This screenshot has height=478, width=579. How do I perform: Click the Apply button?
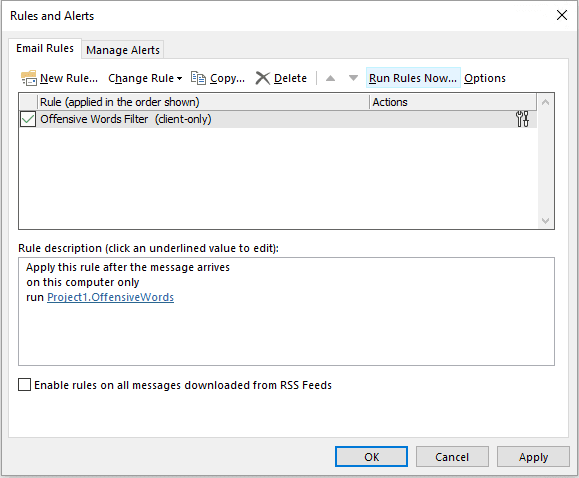click(533, 457)
